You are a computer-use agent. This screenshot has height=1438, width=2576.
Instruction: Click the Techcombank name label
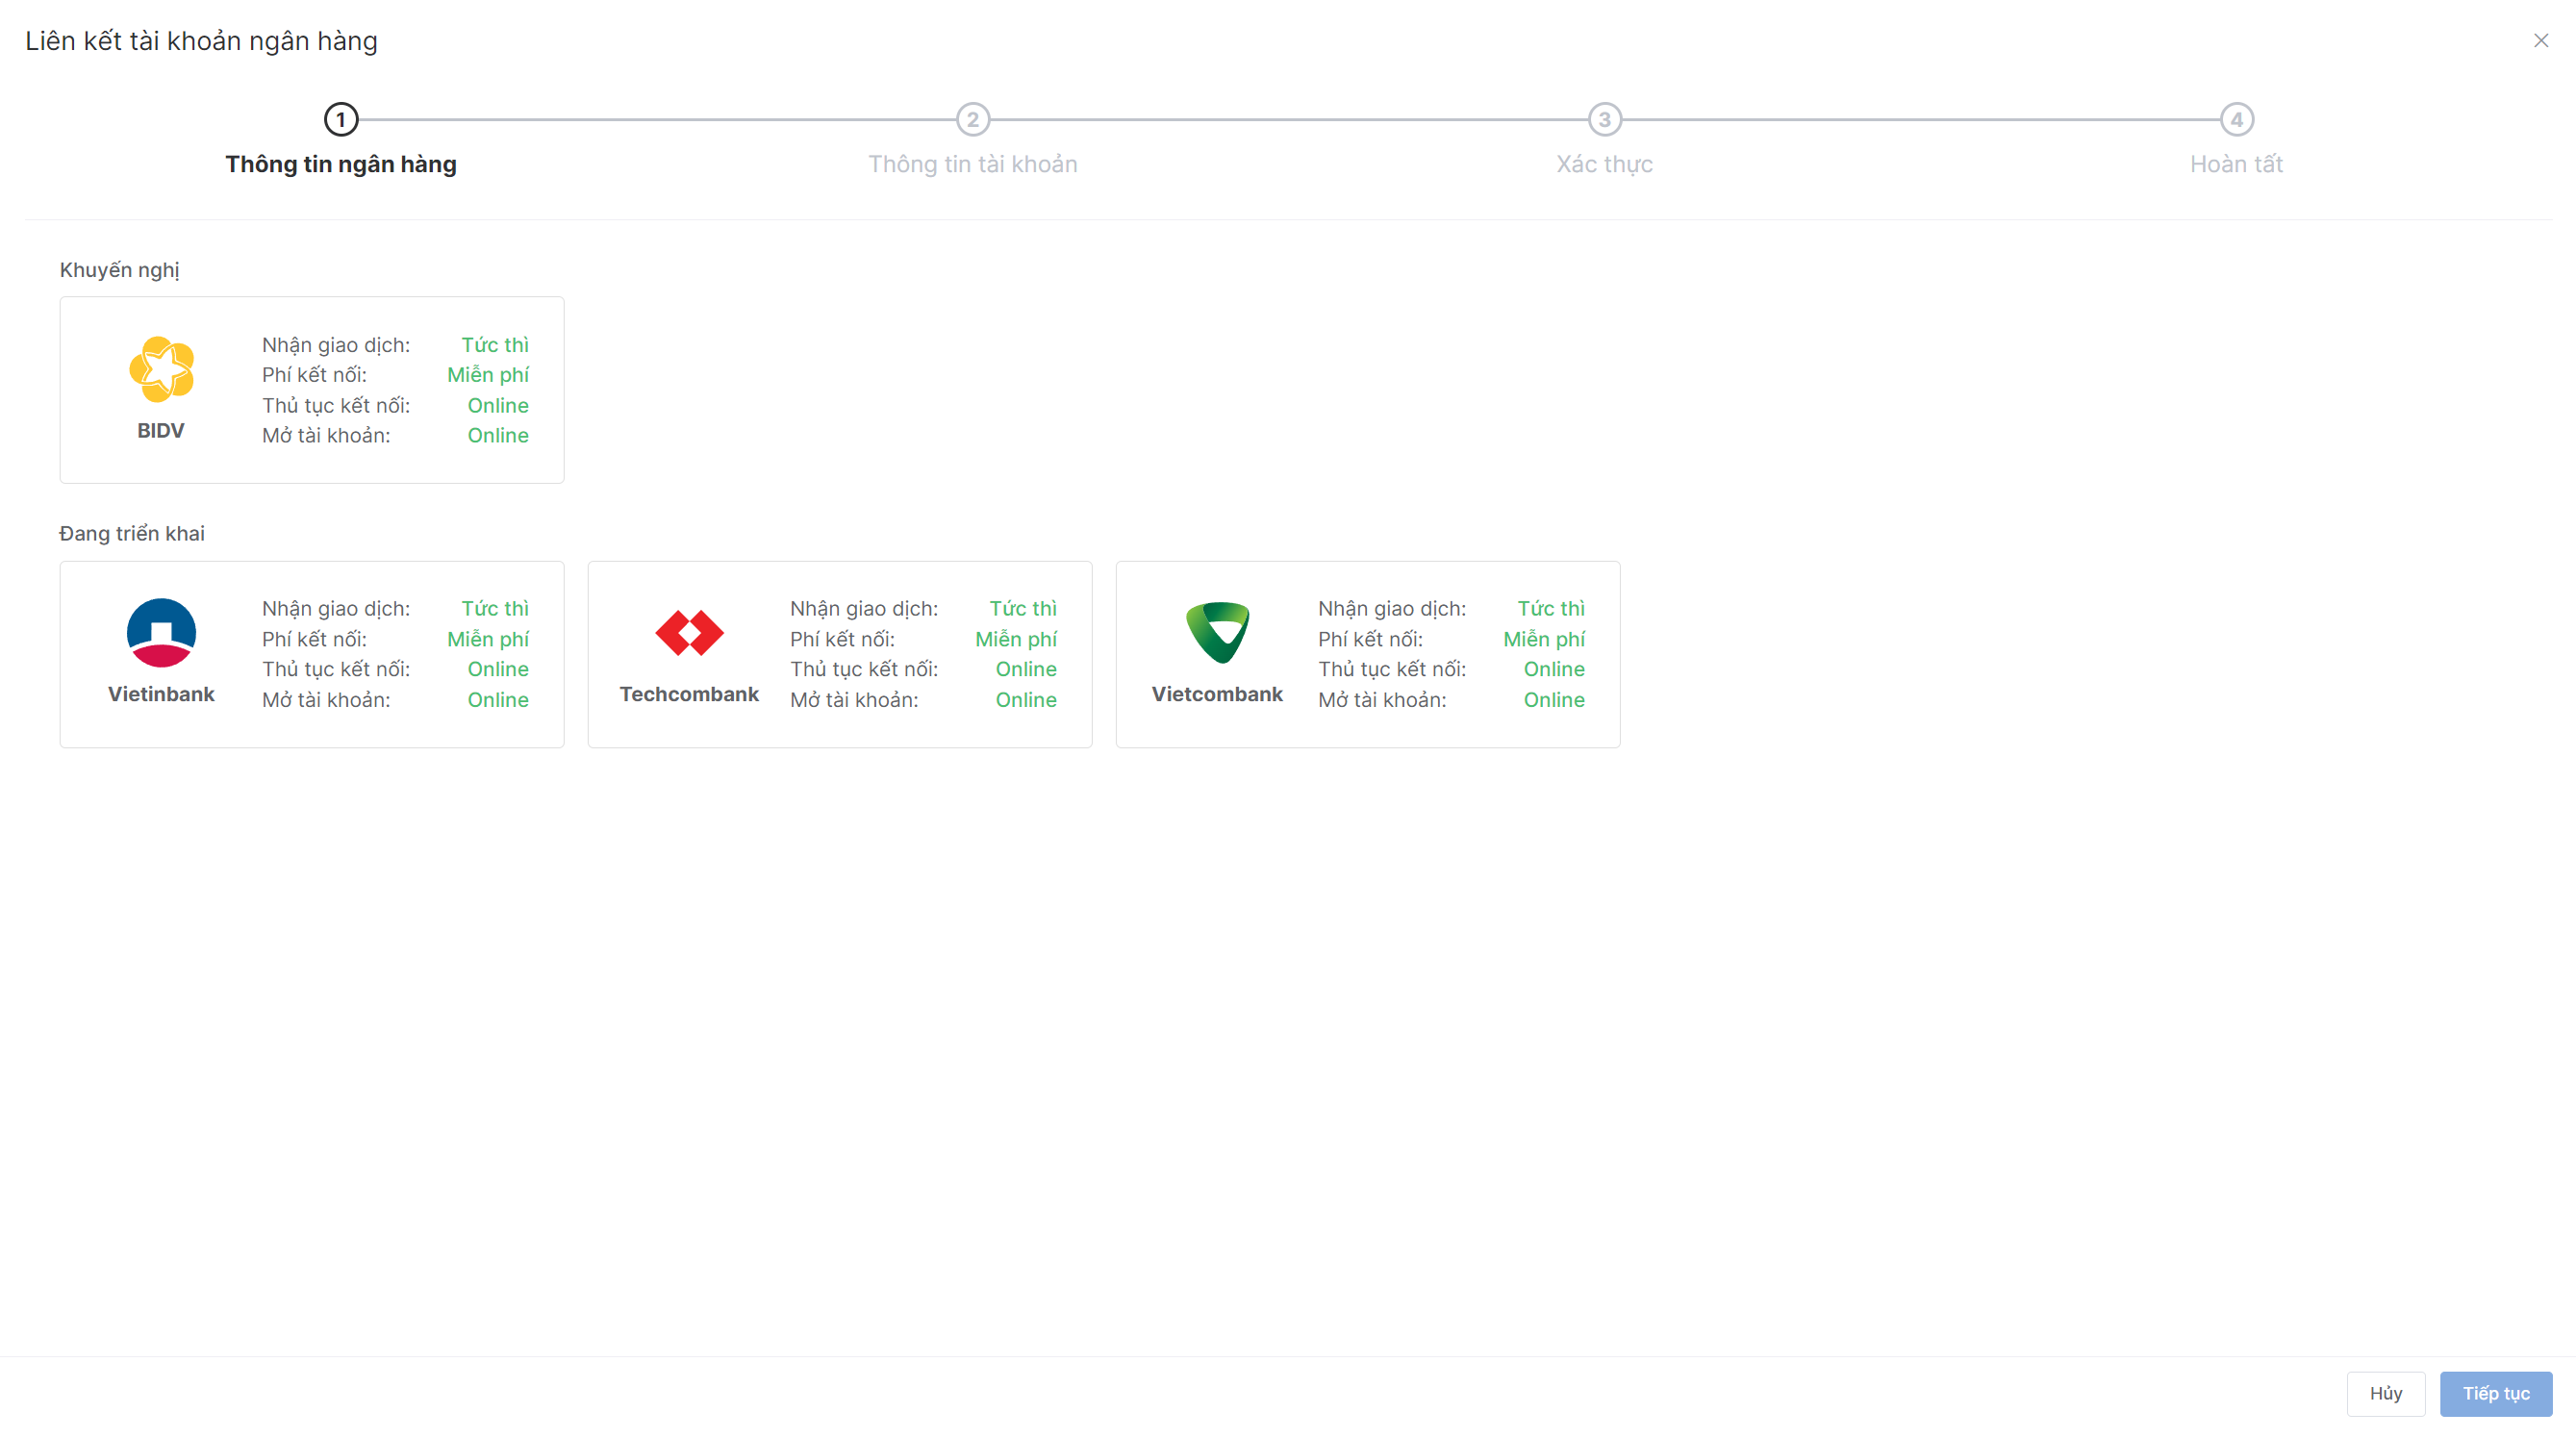pos(689,694)
